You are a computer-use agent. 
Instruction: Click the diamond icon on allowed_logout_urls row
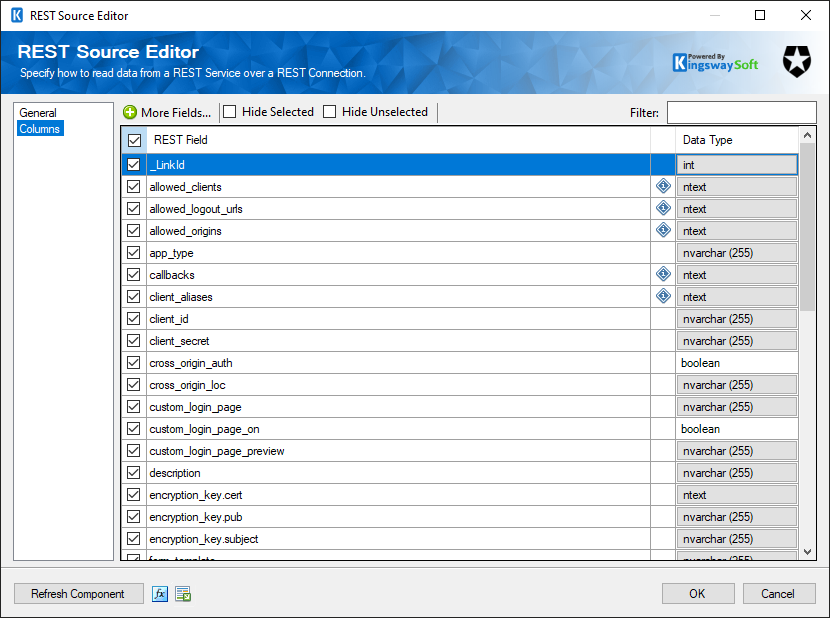pos(663,208)
